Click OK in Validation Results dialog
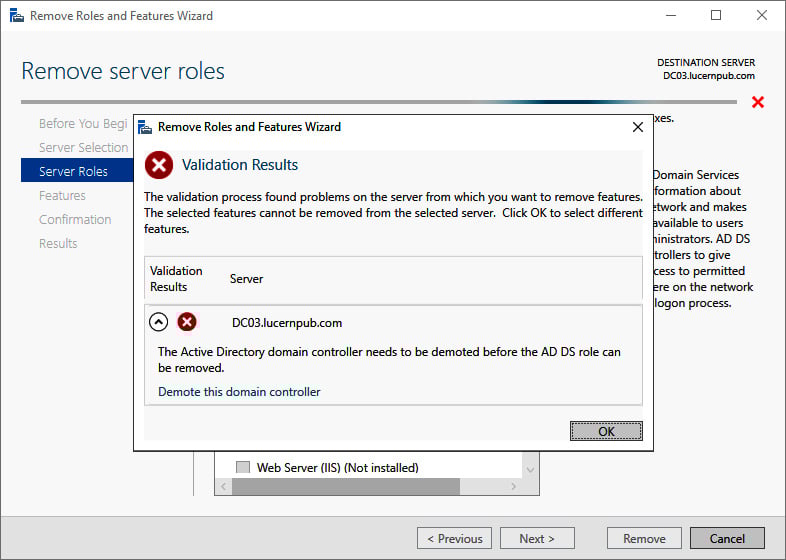The width and height of the screenshot is (786, 560). click(x=606, y=431)
